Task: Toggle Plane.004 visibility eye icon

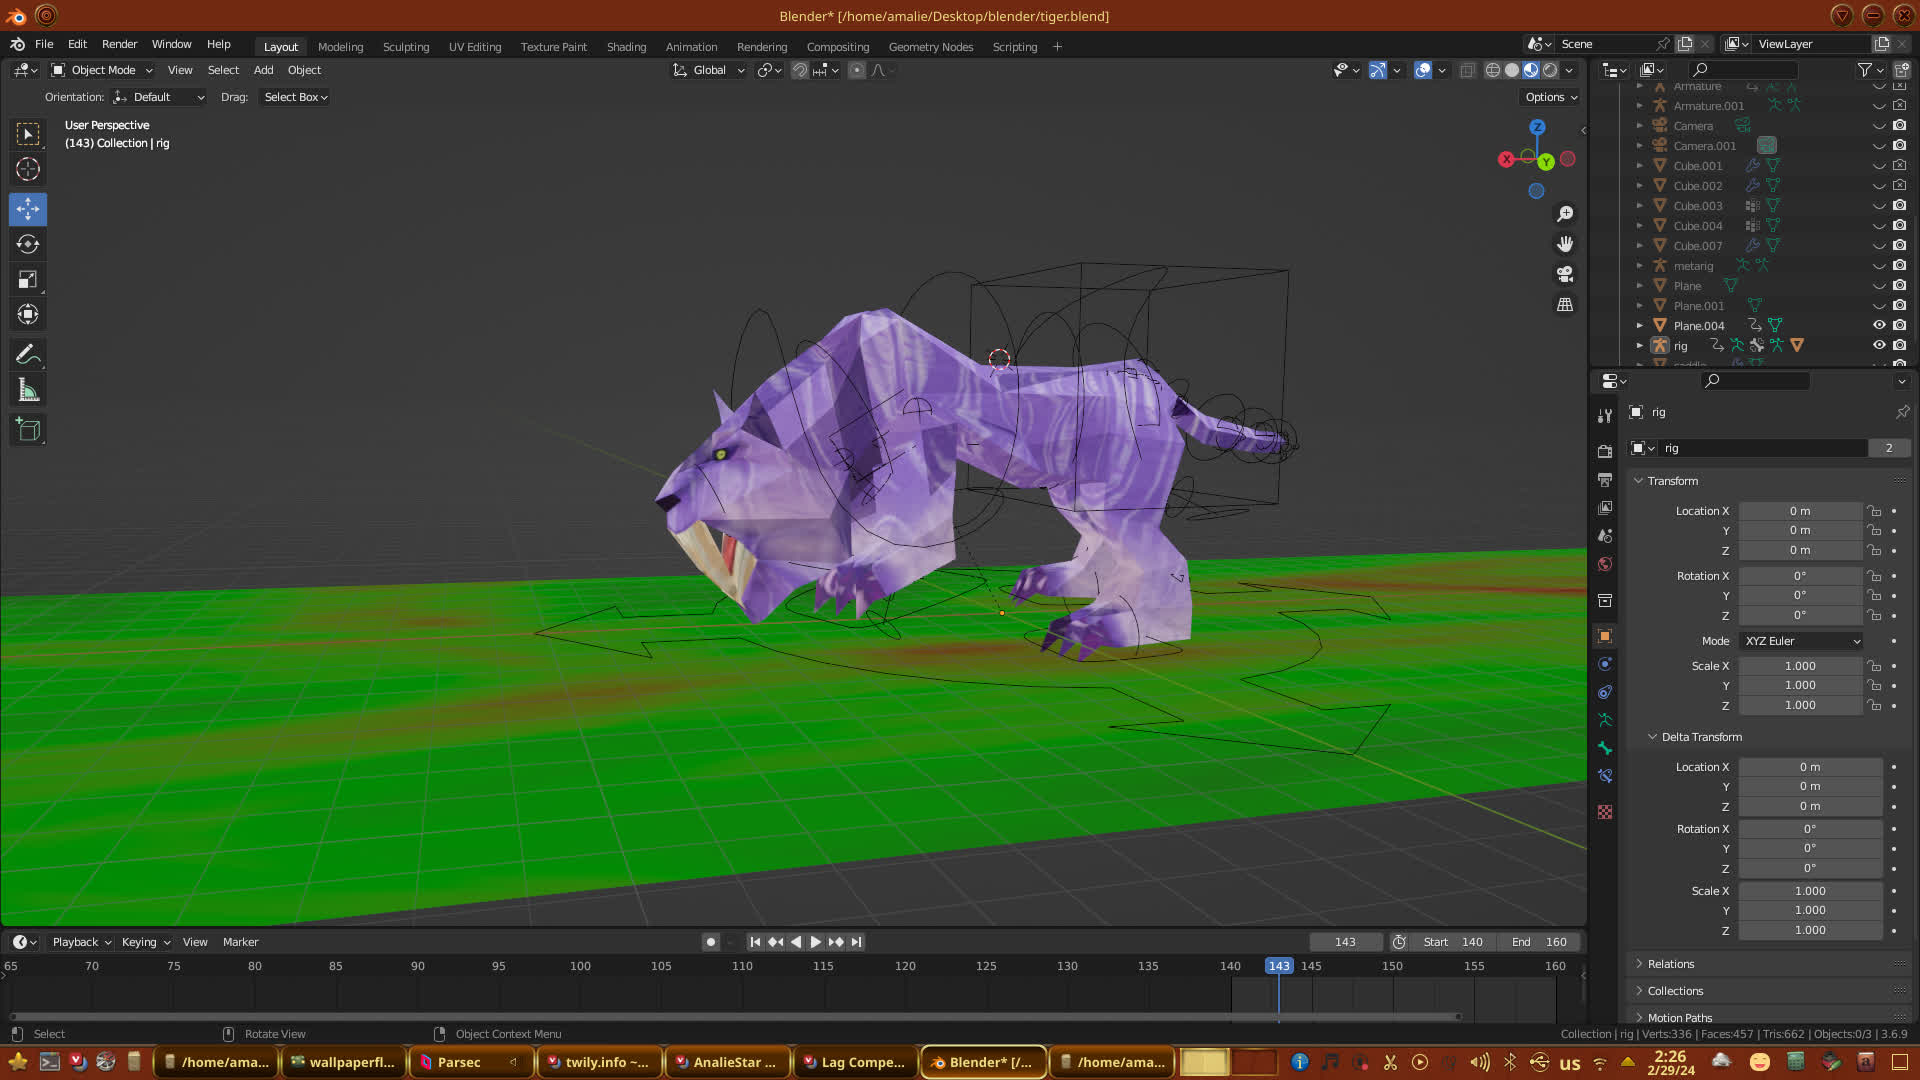Action: pyautogui.click(x=1879, y=325)
